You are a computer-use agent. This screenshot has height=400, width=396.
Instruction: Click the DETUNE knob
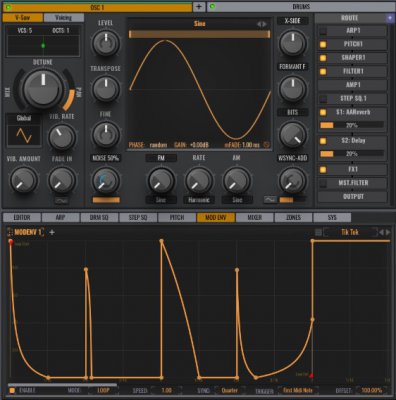coord(43,88)
